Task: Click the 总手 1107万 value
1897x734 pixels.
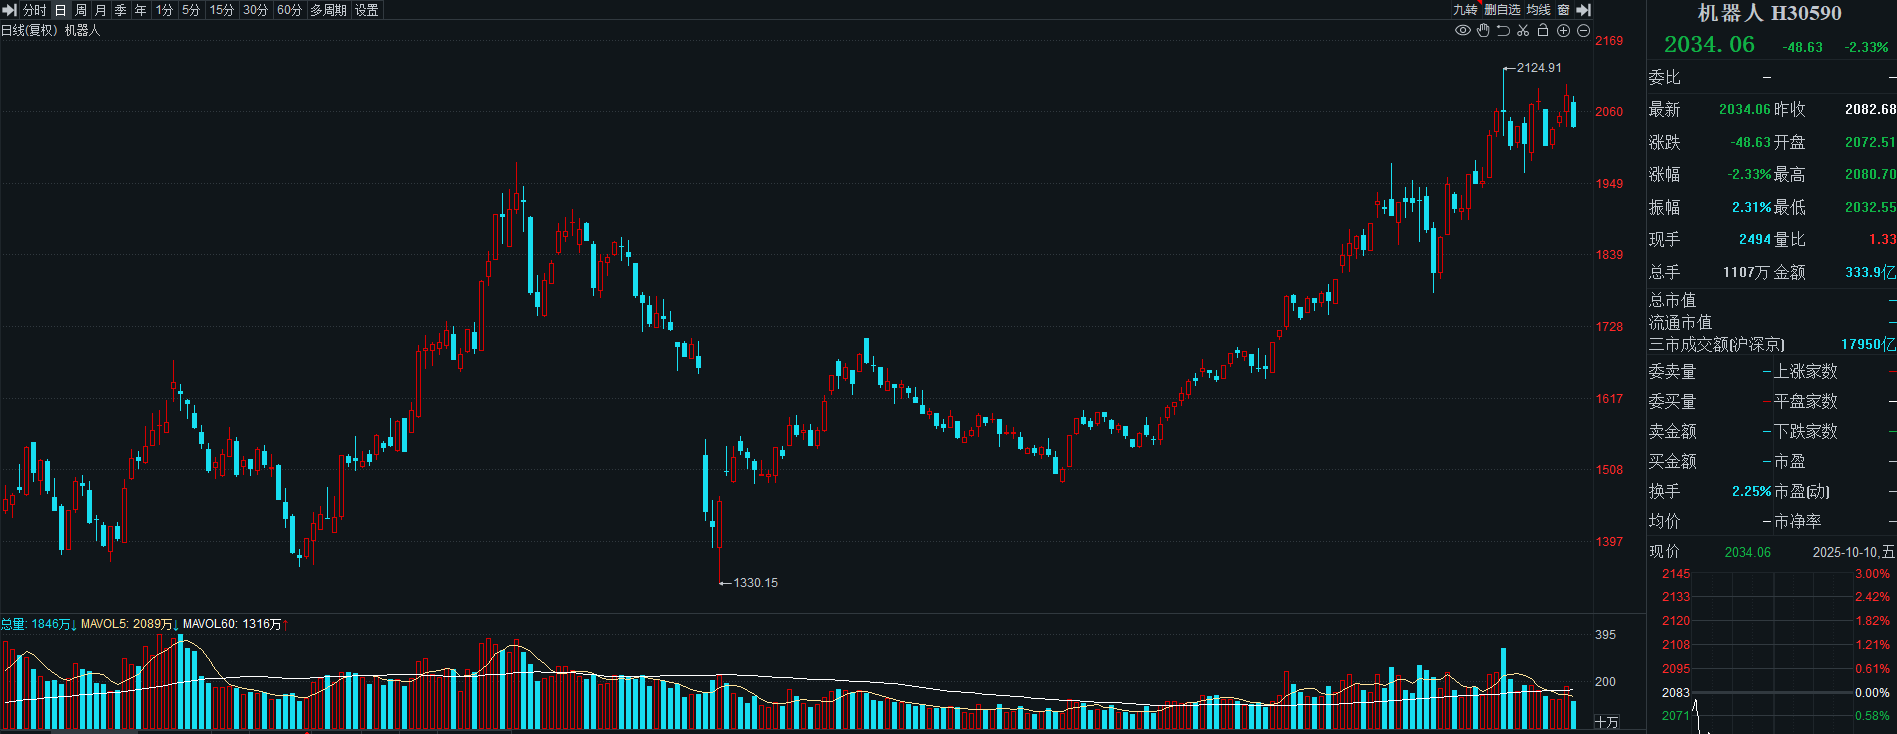Action: pyautogui.click(x=1746, y=272)
